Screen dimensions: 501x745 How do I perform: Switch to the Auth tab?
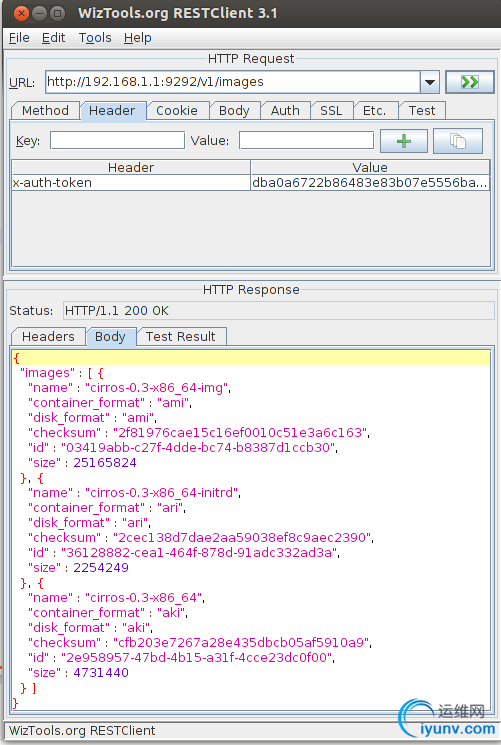tap(285, 111)
